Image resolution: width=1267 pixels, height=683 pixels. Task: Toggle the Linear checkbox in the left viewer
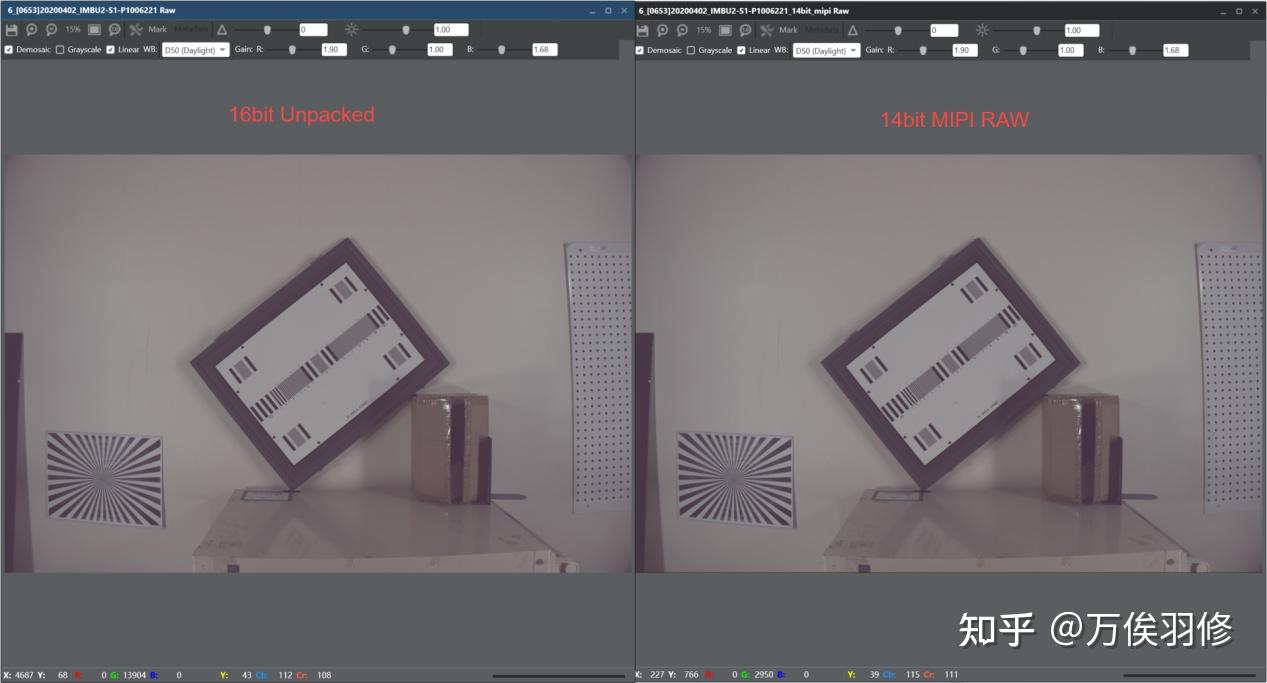(110, 49)
